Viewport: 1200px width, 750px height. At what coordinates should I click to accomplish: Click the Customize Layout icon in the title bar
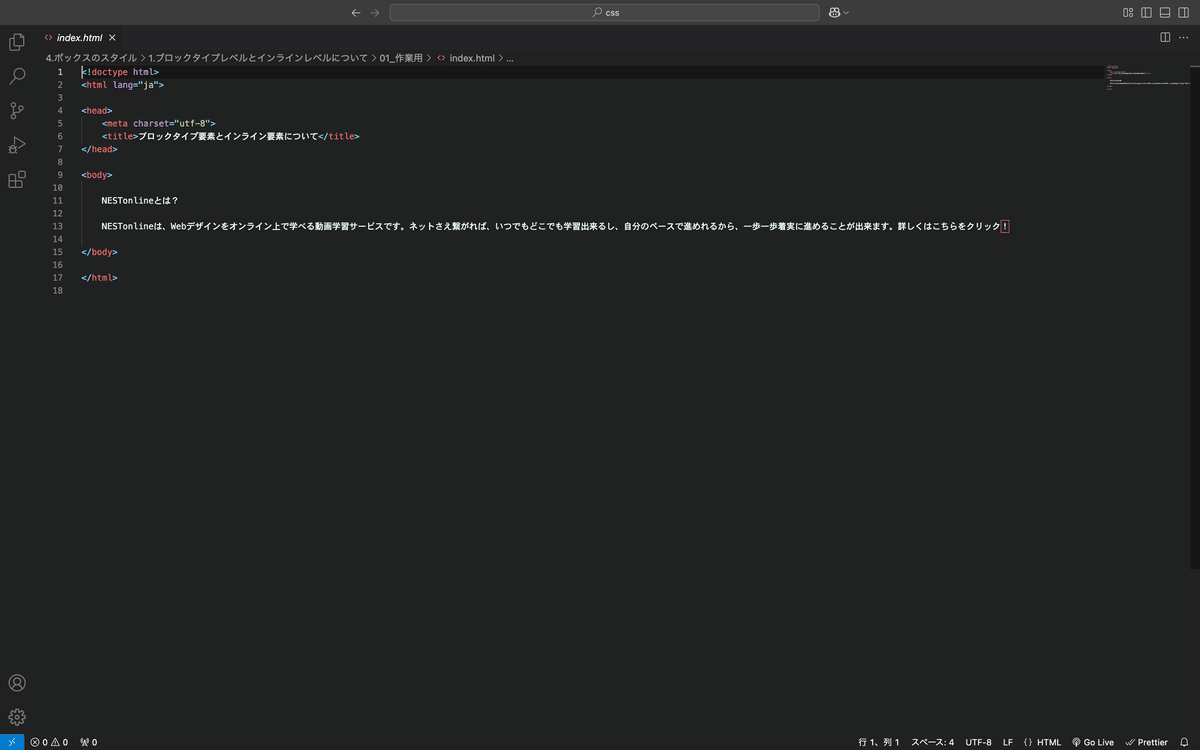1126,12
